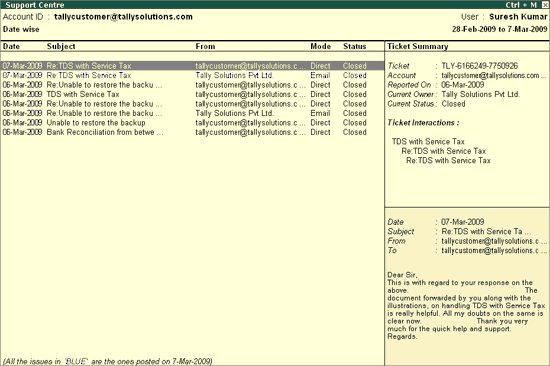Select the highlighted 07-Mar-2009 Direct TDS row
This screenshot has width=550, height=366.
coord(192,66)
